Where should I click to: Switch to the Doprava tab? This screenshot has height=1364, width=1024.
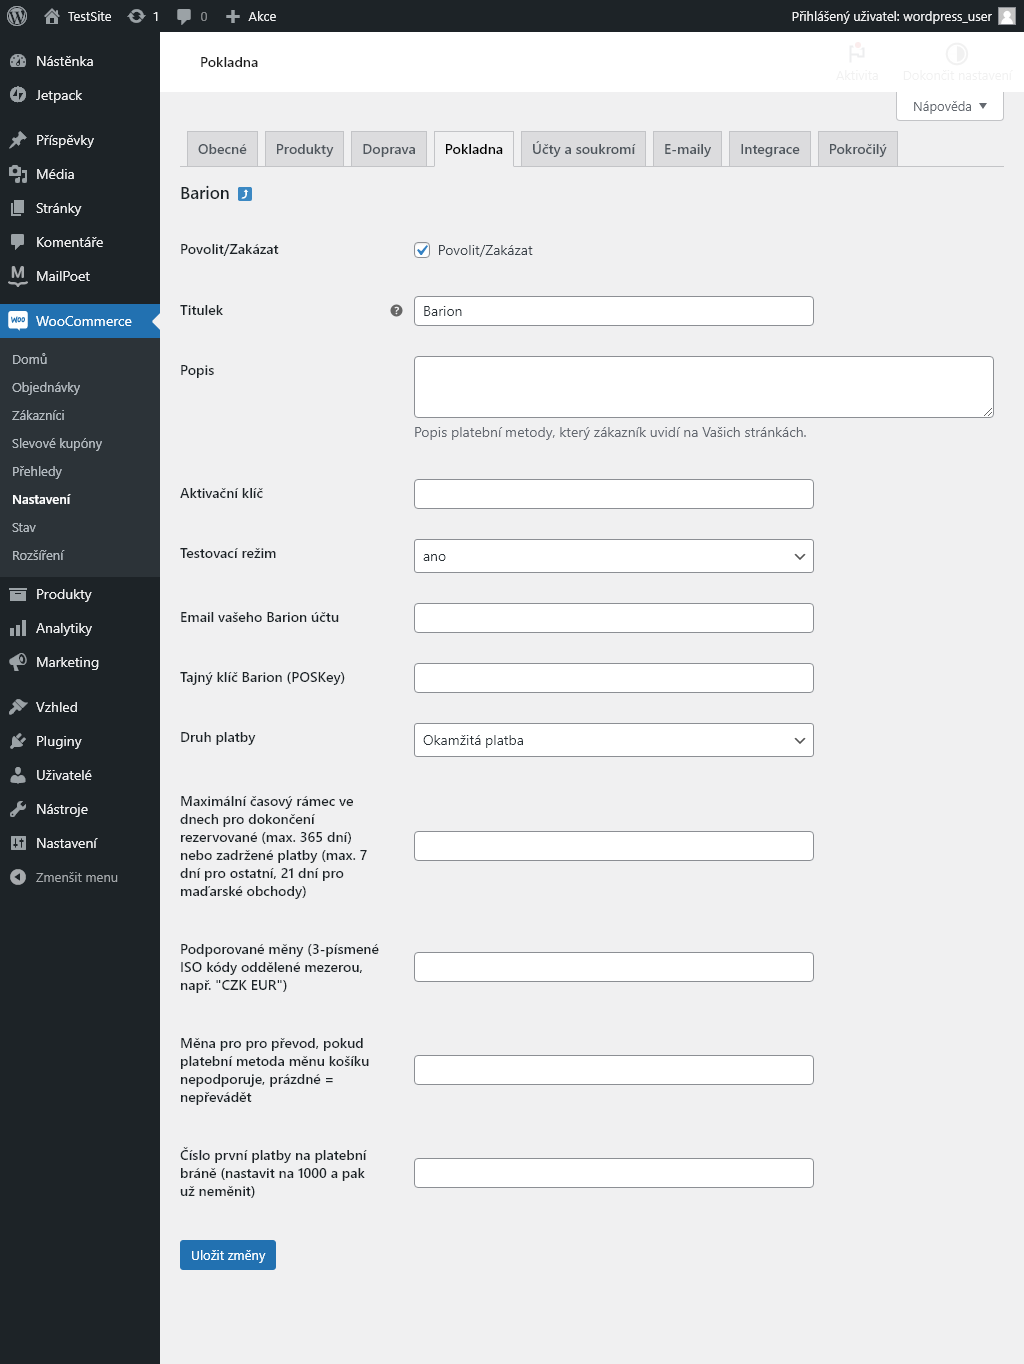coord(389,149)
